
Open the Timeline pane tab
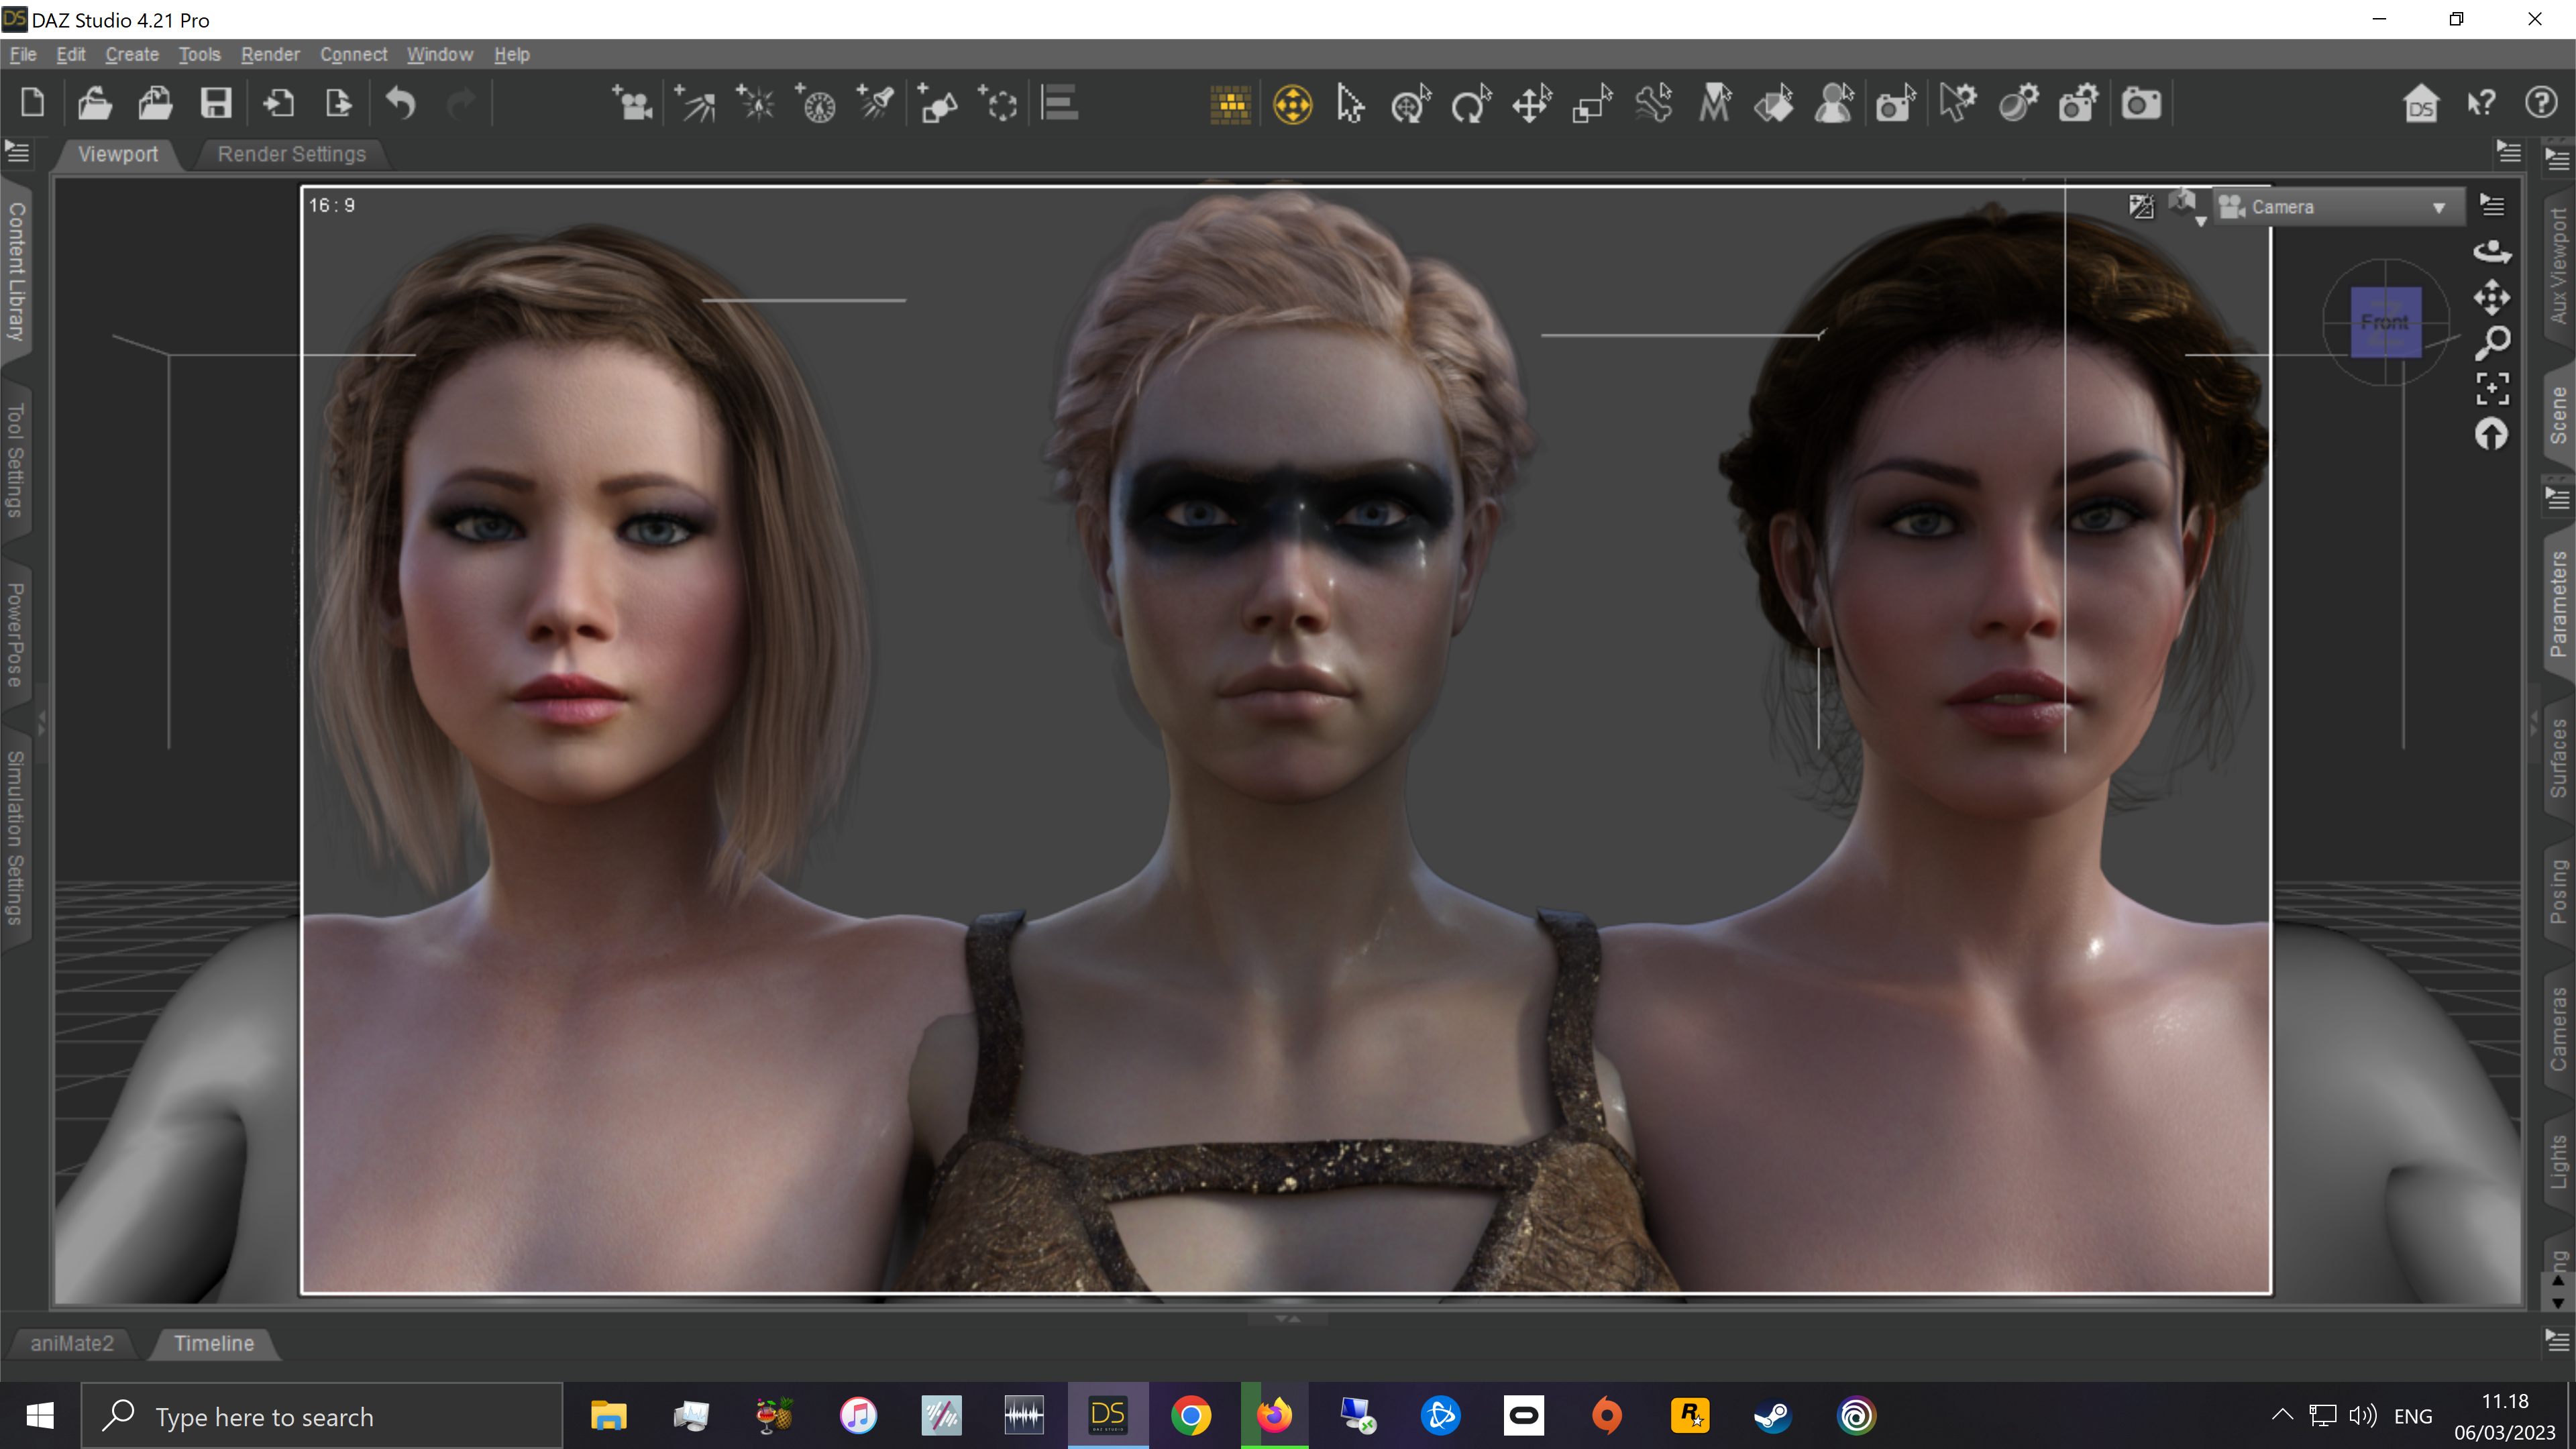point(214,1343)
